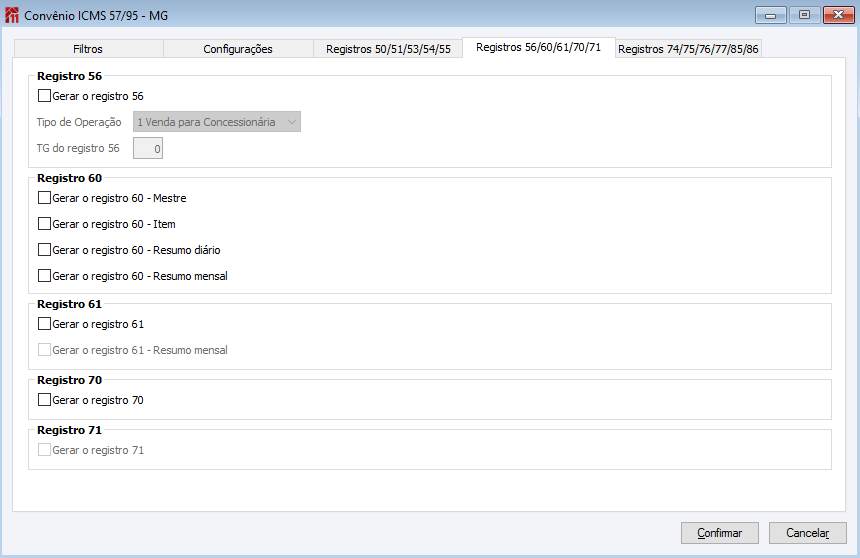Click the window title Convênio ICMS 57/95 - MG
Viewport: 860px width, 558px height.
click(96, 15)
